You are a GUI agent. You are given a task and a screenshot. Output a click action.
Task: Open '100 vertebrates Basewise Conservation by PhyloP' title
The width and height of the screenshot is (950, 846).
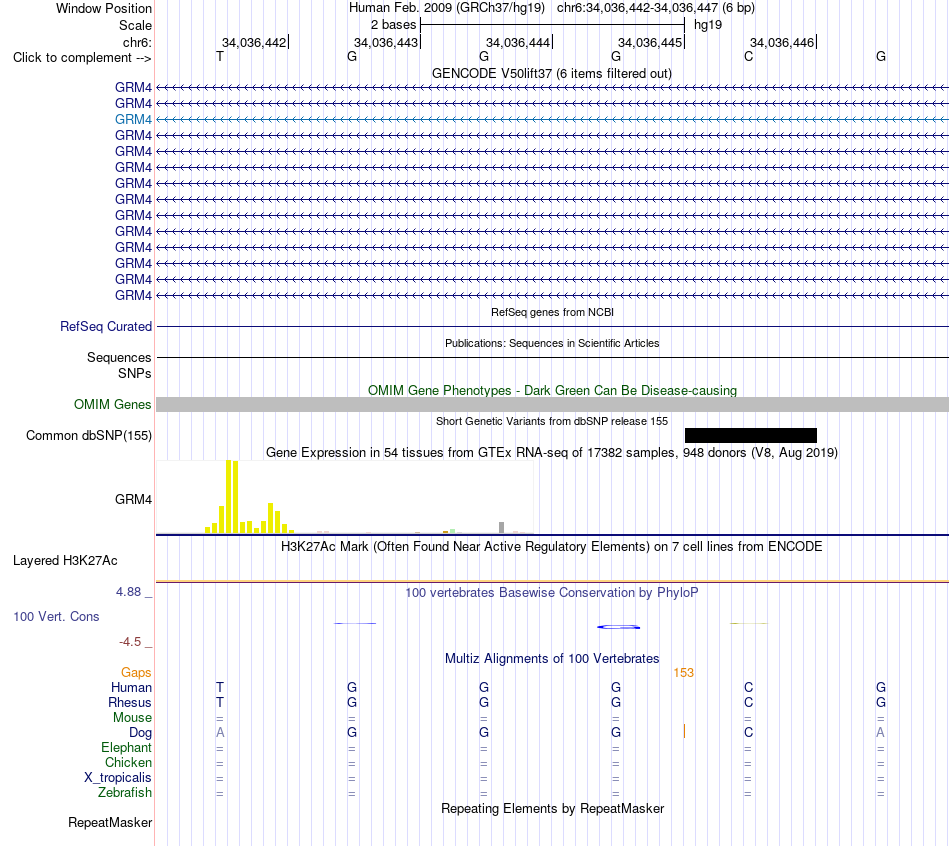552,593
